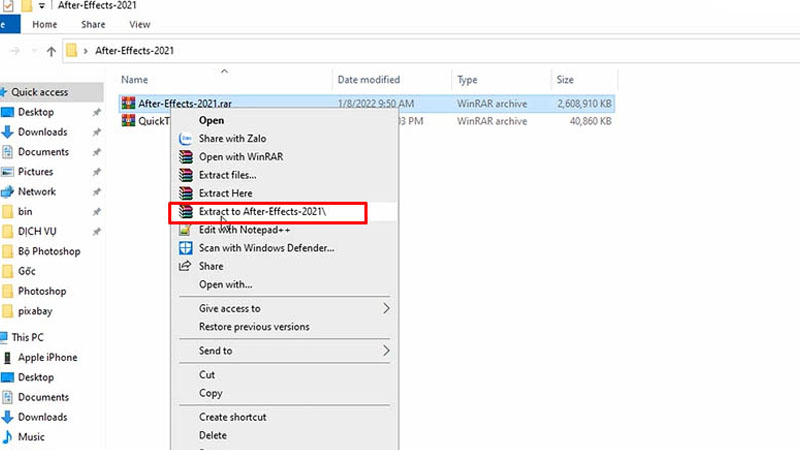The width and height of the screenshot is (800, 450).
Task: Open the Home ribbon tab
Action: click(45, 24)
